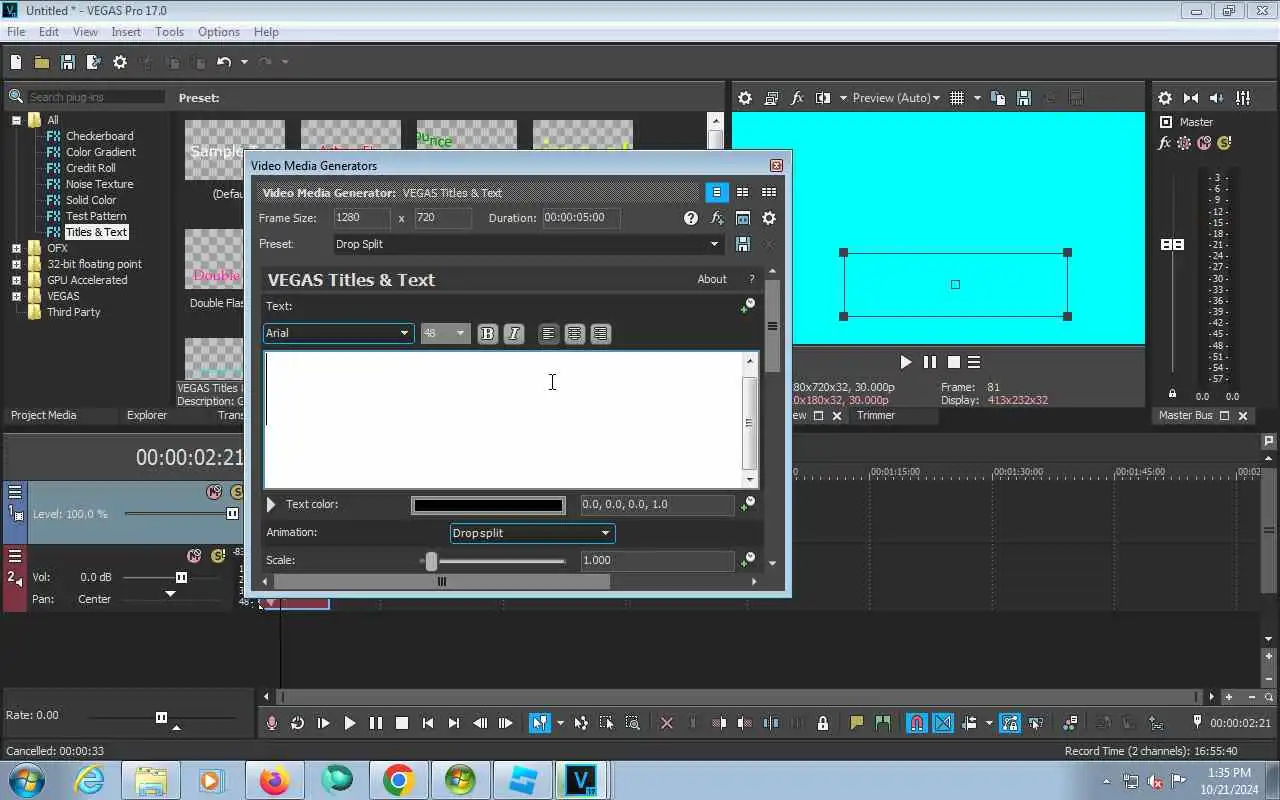Open the Animation dropdown showing Dropsplit

point(532,533)
